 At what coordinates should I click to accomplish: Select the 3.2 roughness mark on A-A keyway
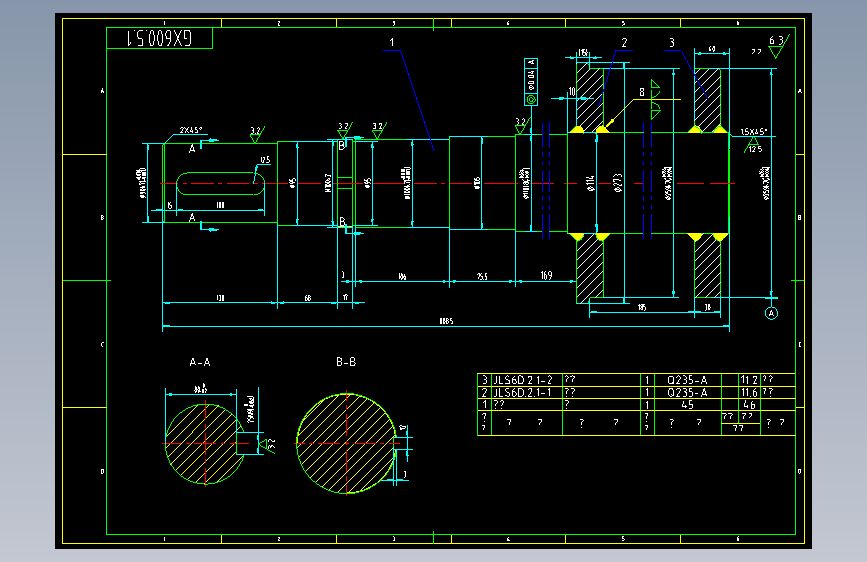(269, 445)
